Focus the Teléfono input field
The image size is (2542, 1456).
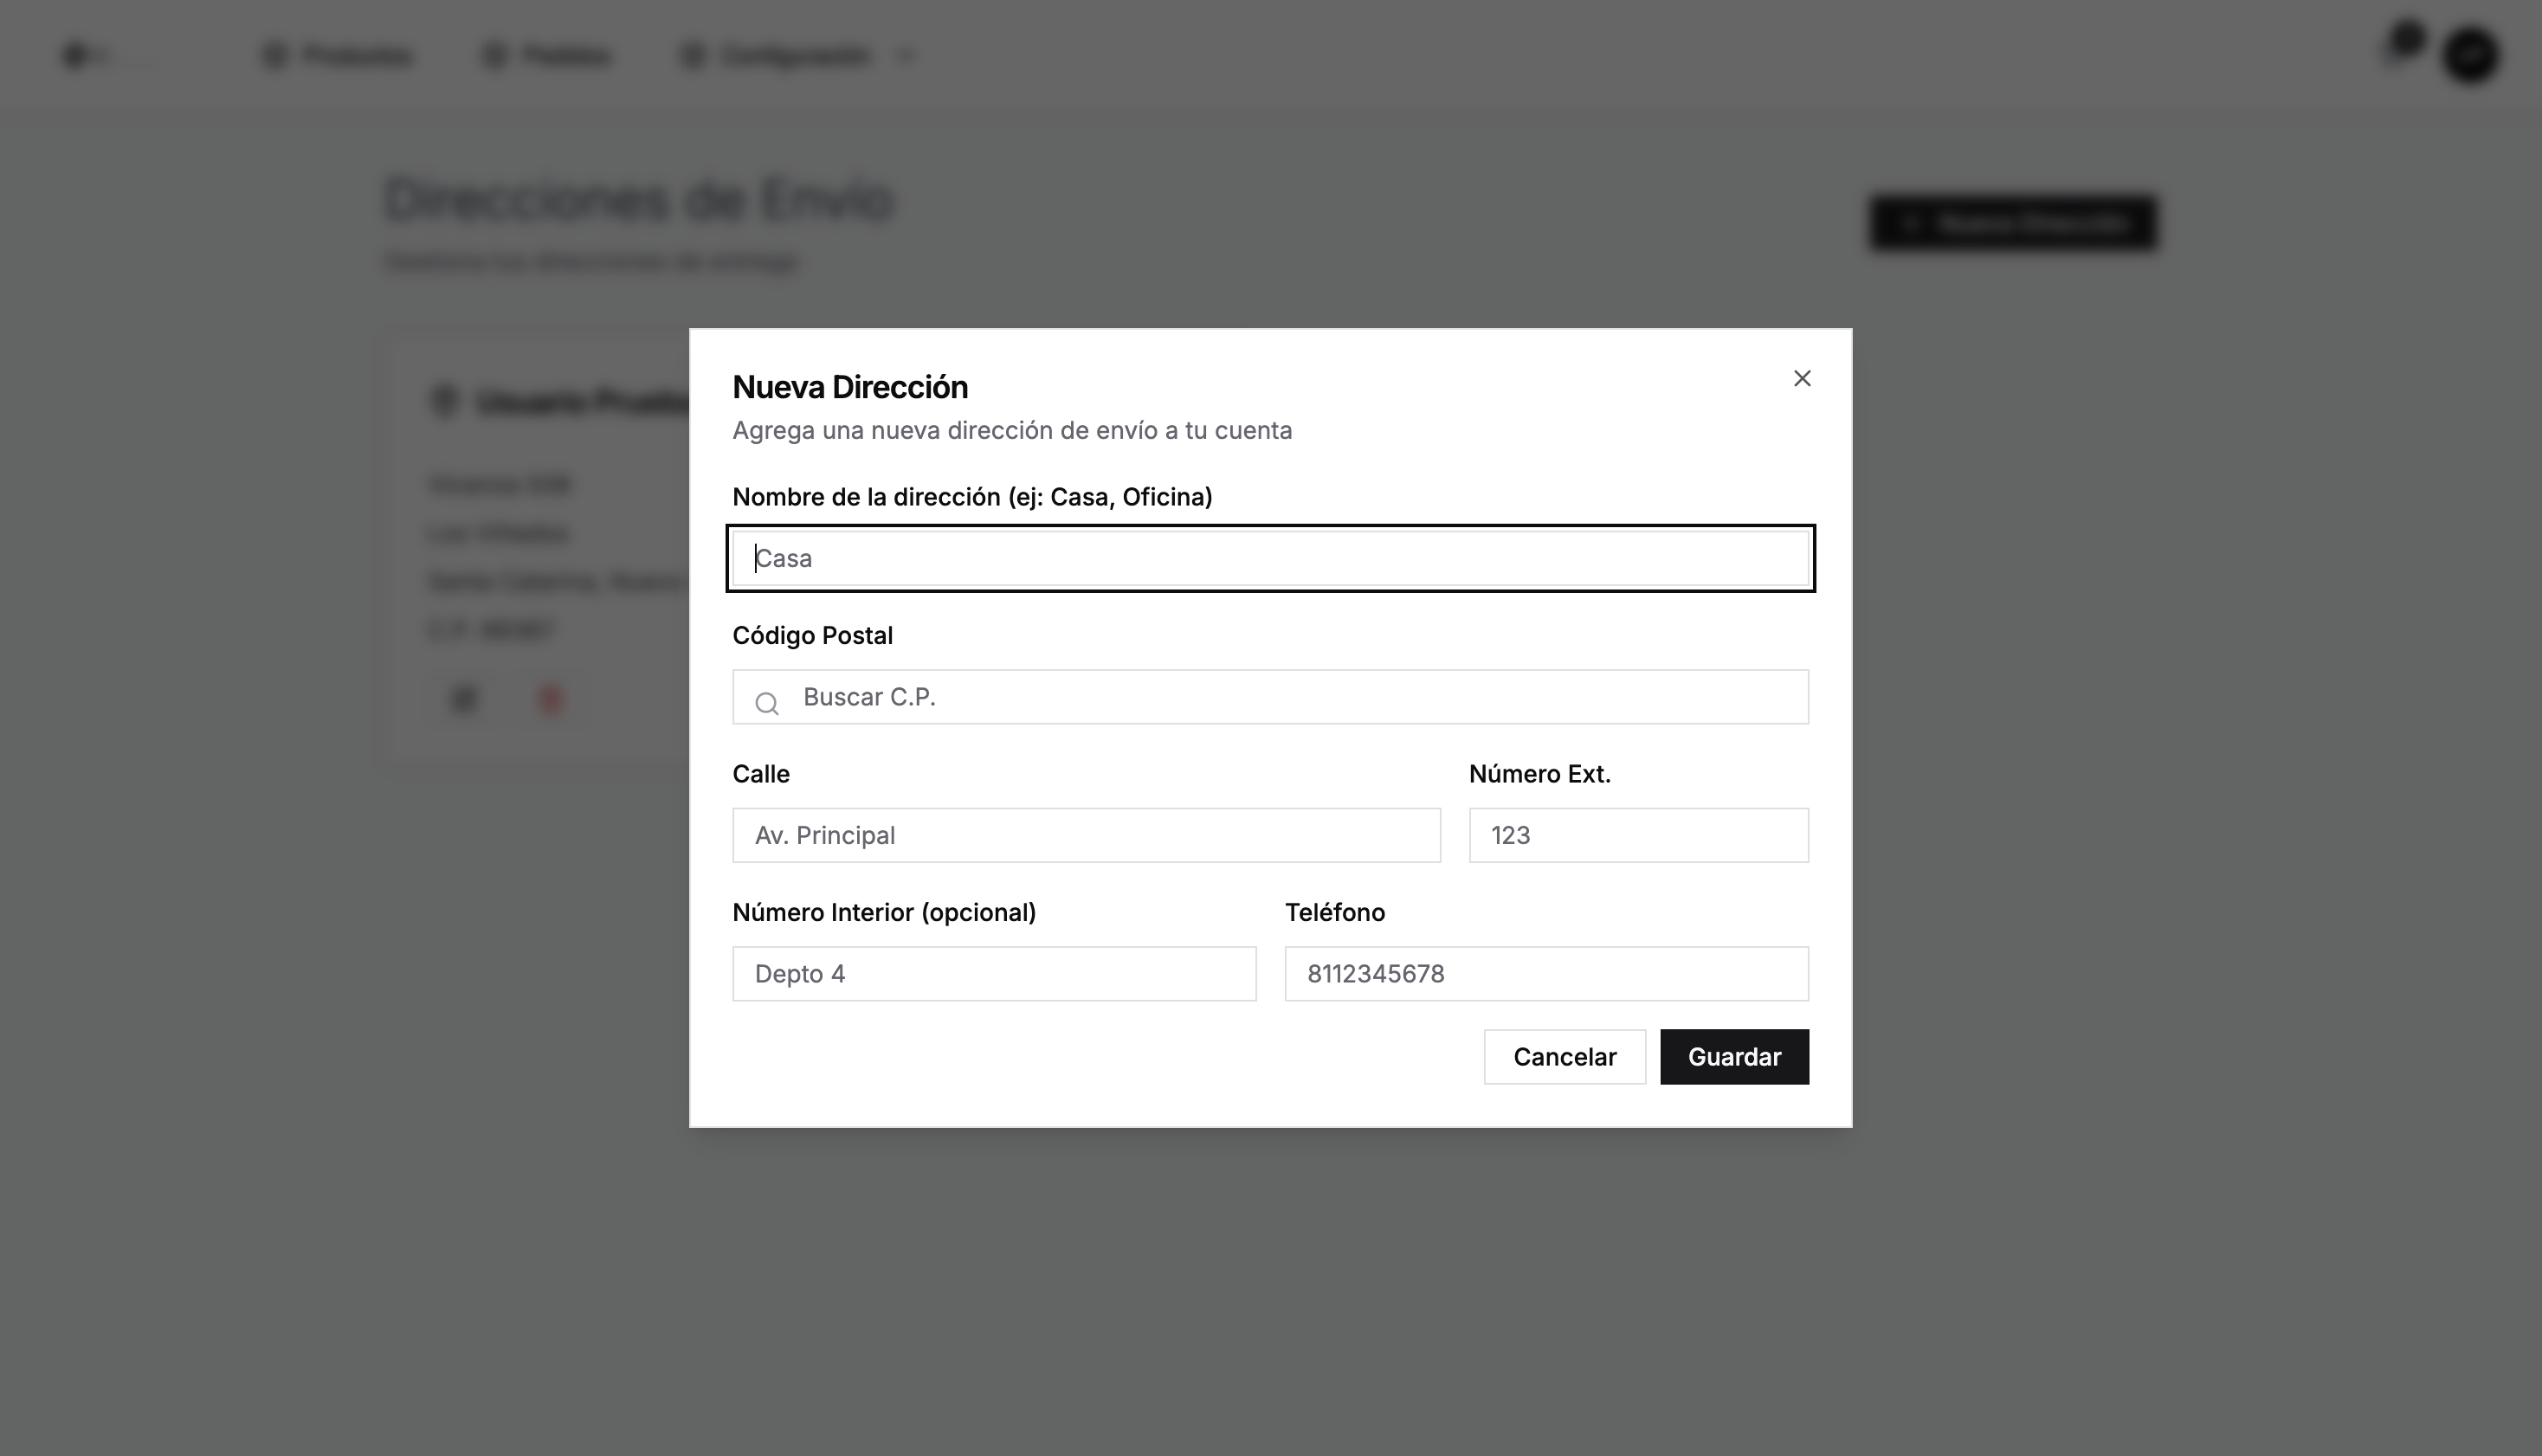coord(1546,974)
